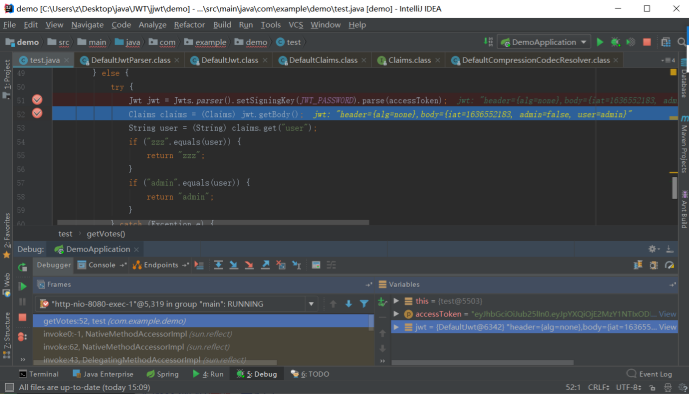Open the File menu

coord(9,25)
